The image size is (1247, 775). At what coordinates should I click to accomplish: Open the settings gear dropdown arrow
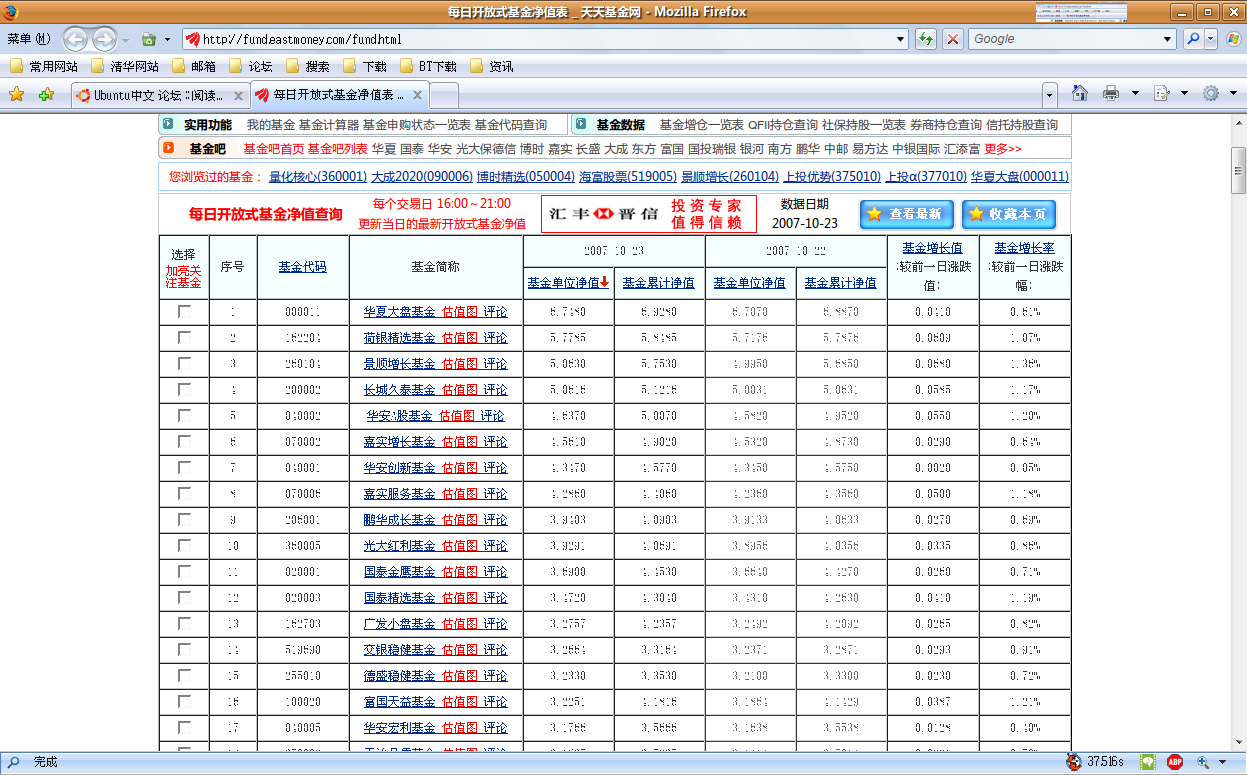(x=1234, y=94)
